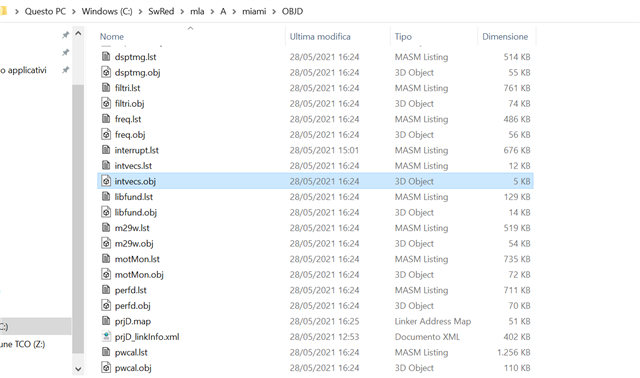Click the interrupt.lst file icon

pyautogui.click(x=106, y=149)
